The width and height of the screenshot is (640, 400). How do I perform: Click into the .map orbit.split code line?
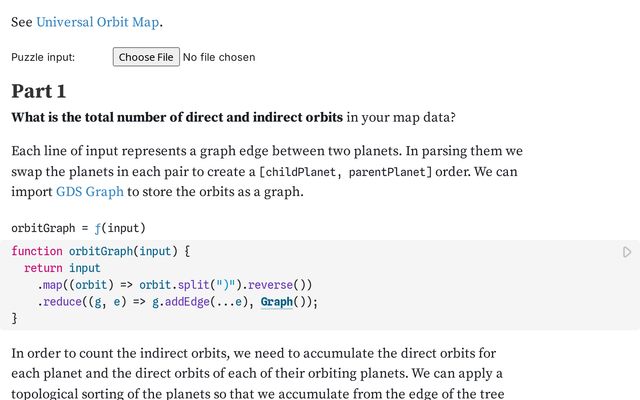(175, 285)
